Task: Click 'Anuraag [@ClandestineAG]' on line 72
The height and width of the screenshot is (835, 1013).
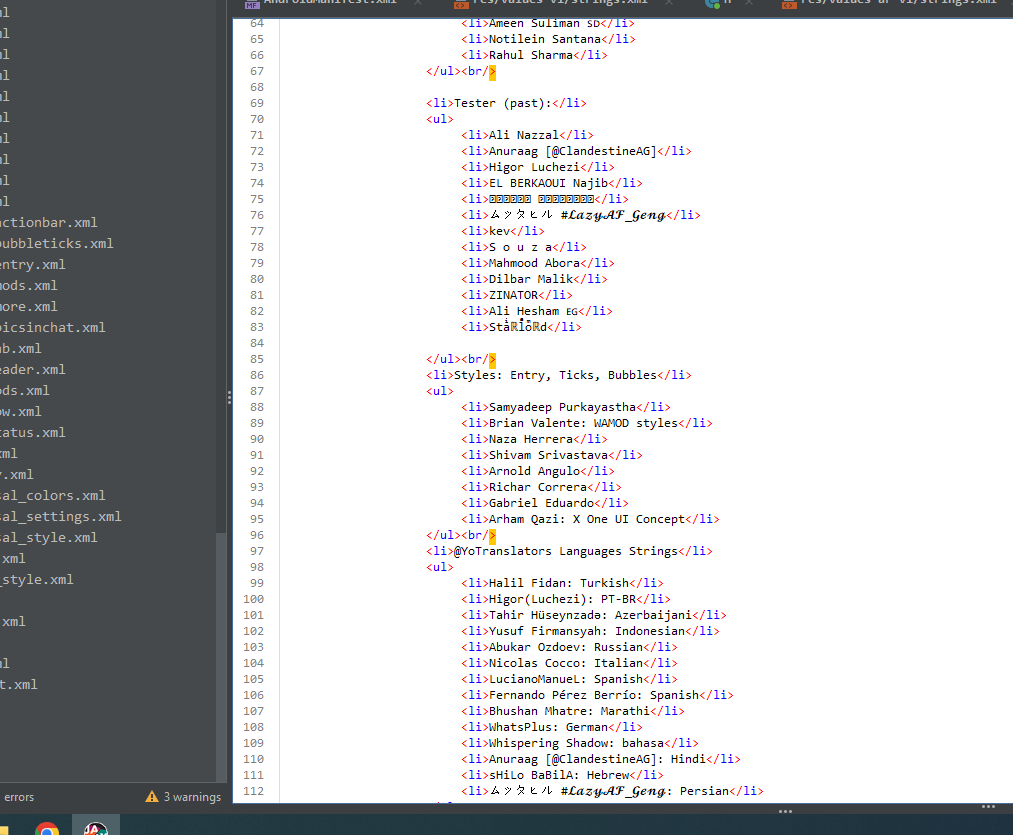Action: click(572, 151)
